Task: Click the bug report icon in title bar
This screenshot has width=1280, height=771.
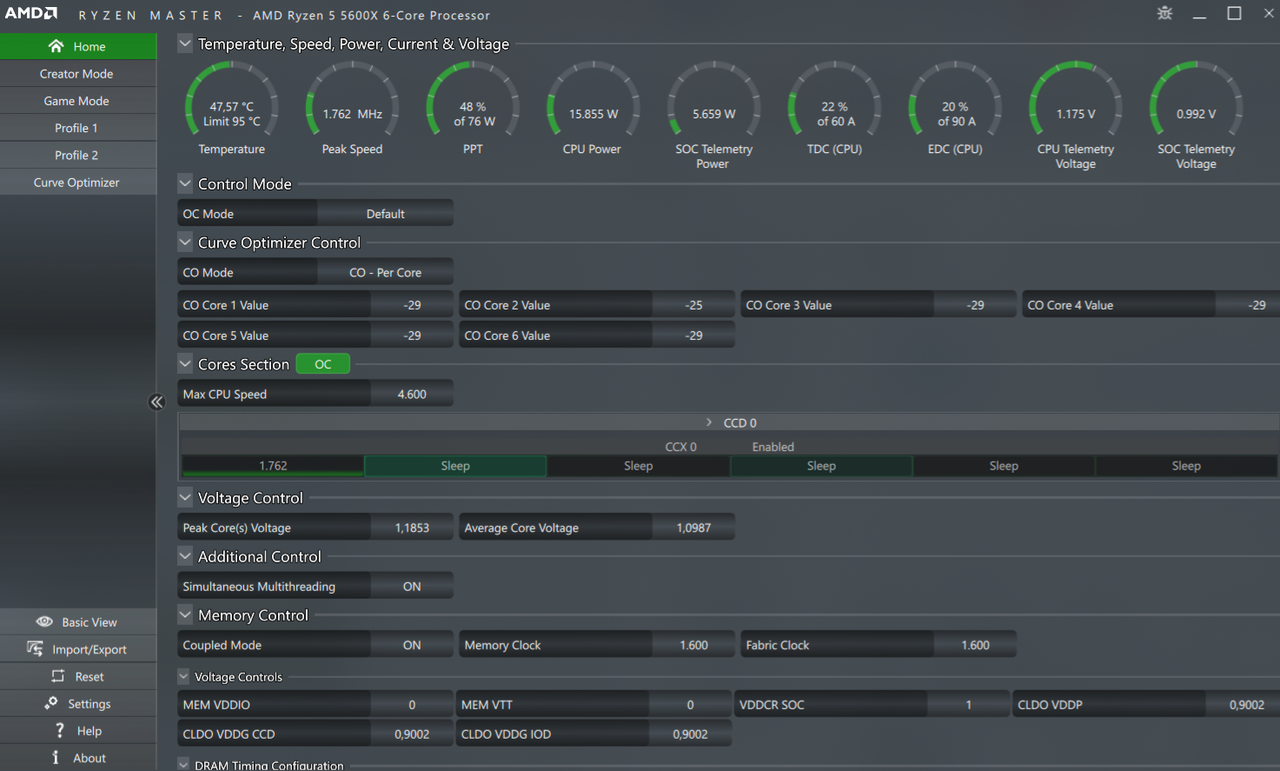Action: tap(1165, 14)
